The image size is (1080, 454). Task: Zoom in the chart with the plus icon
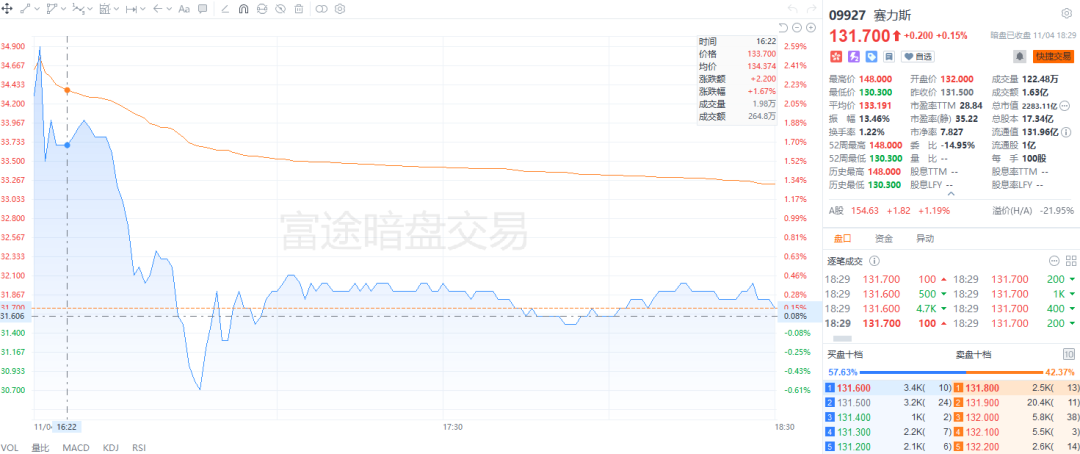[809, 28]
